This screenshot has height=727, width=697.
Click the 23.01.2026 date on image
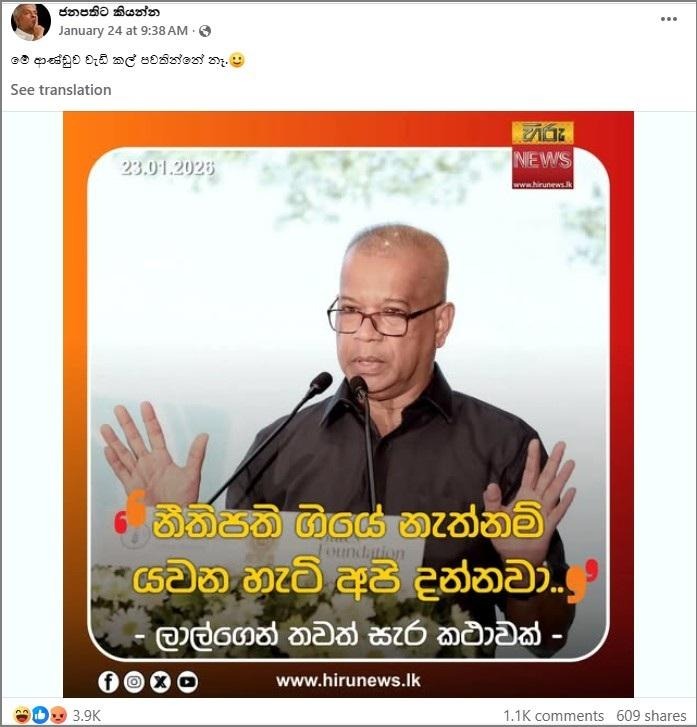coord(167,168)
